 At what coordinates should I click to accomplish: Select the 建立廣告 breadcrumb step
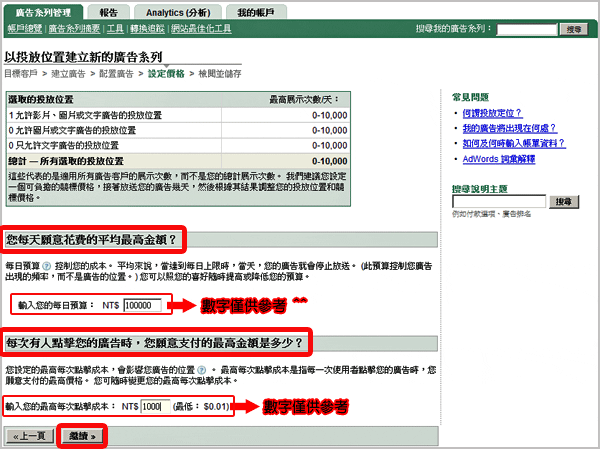tap(68, 74)
